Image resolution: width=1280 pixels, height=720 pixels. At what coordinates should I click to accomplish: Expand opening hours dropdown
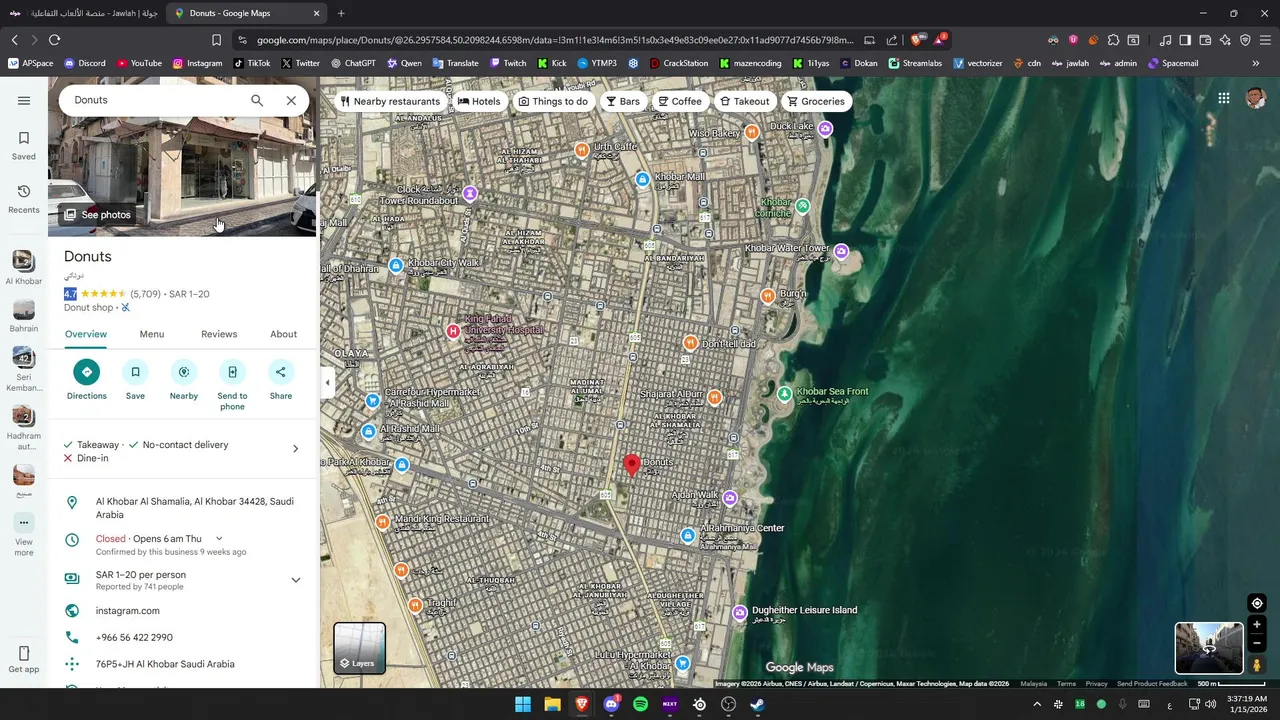219,539
